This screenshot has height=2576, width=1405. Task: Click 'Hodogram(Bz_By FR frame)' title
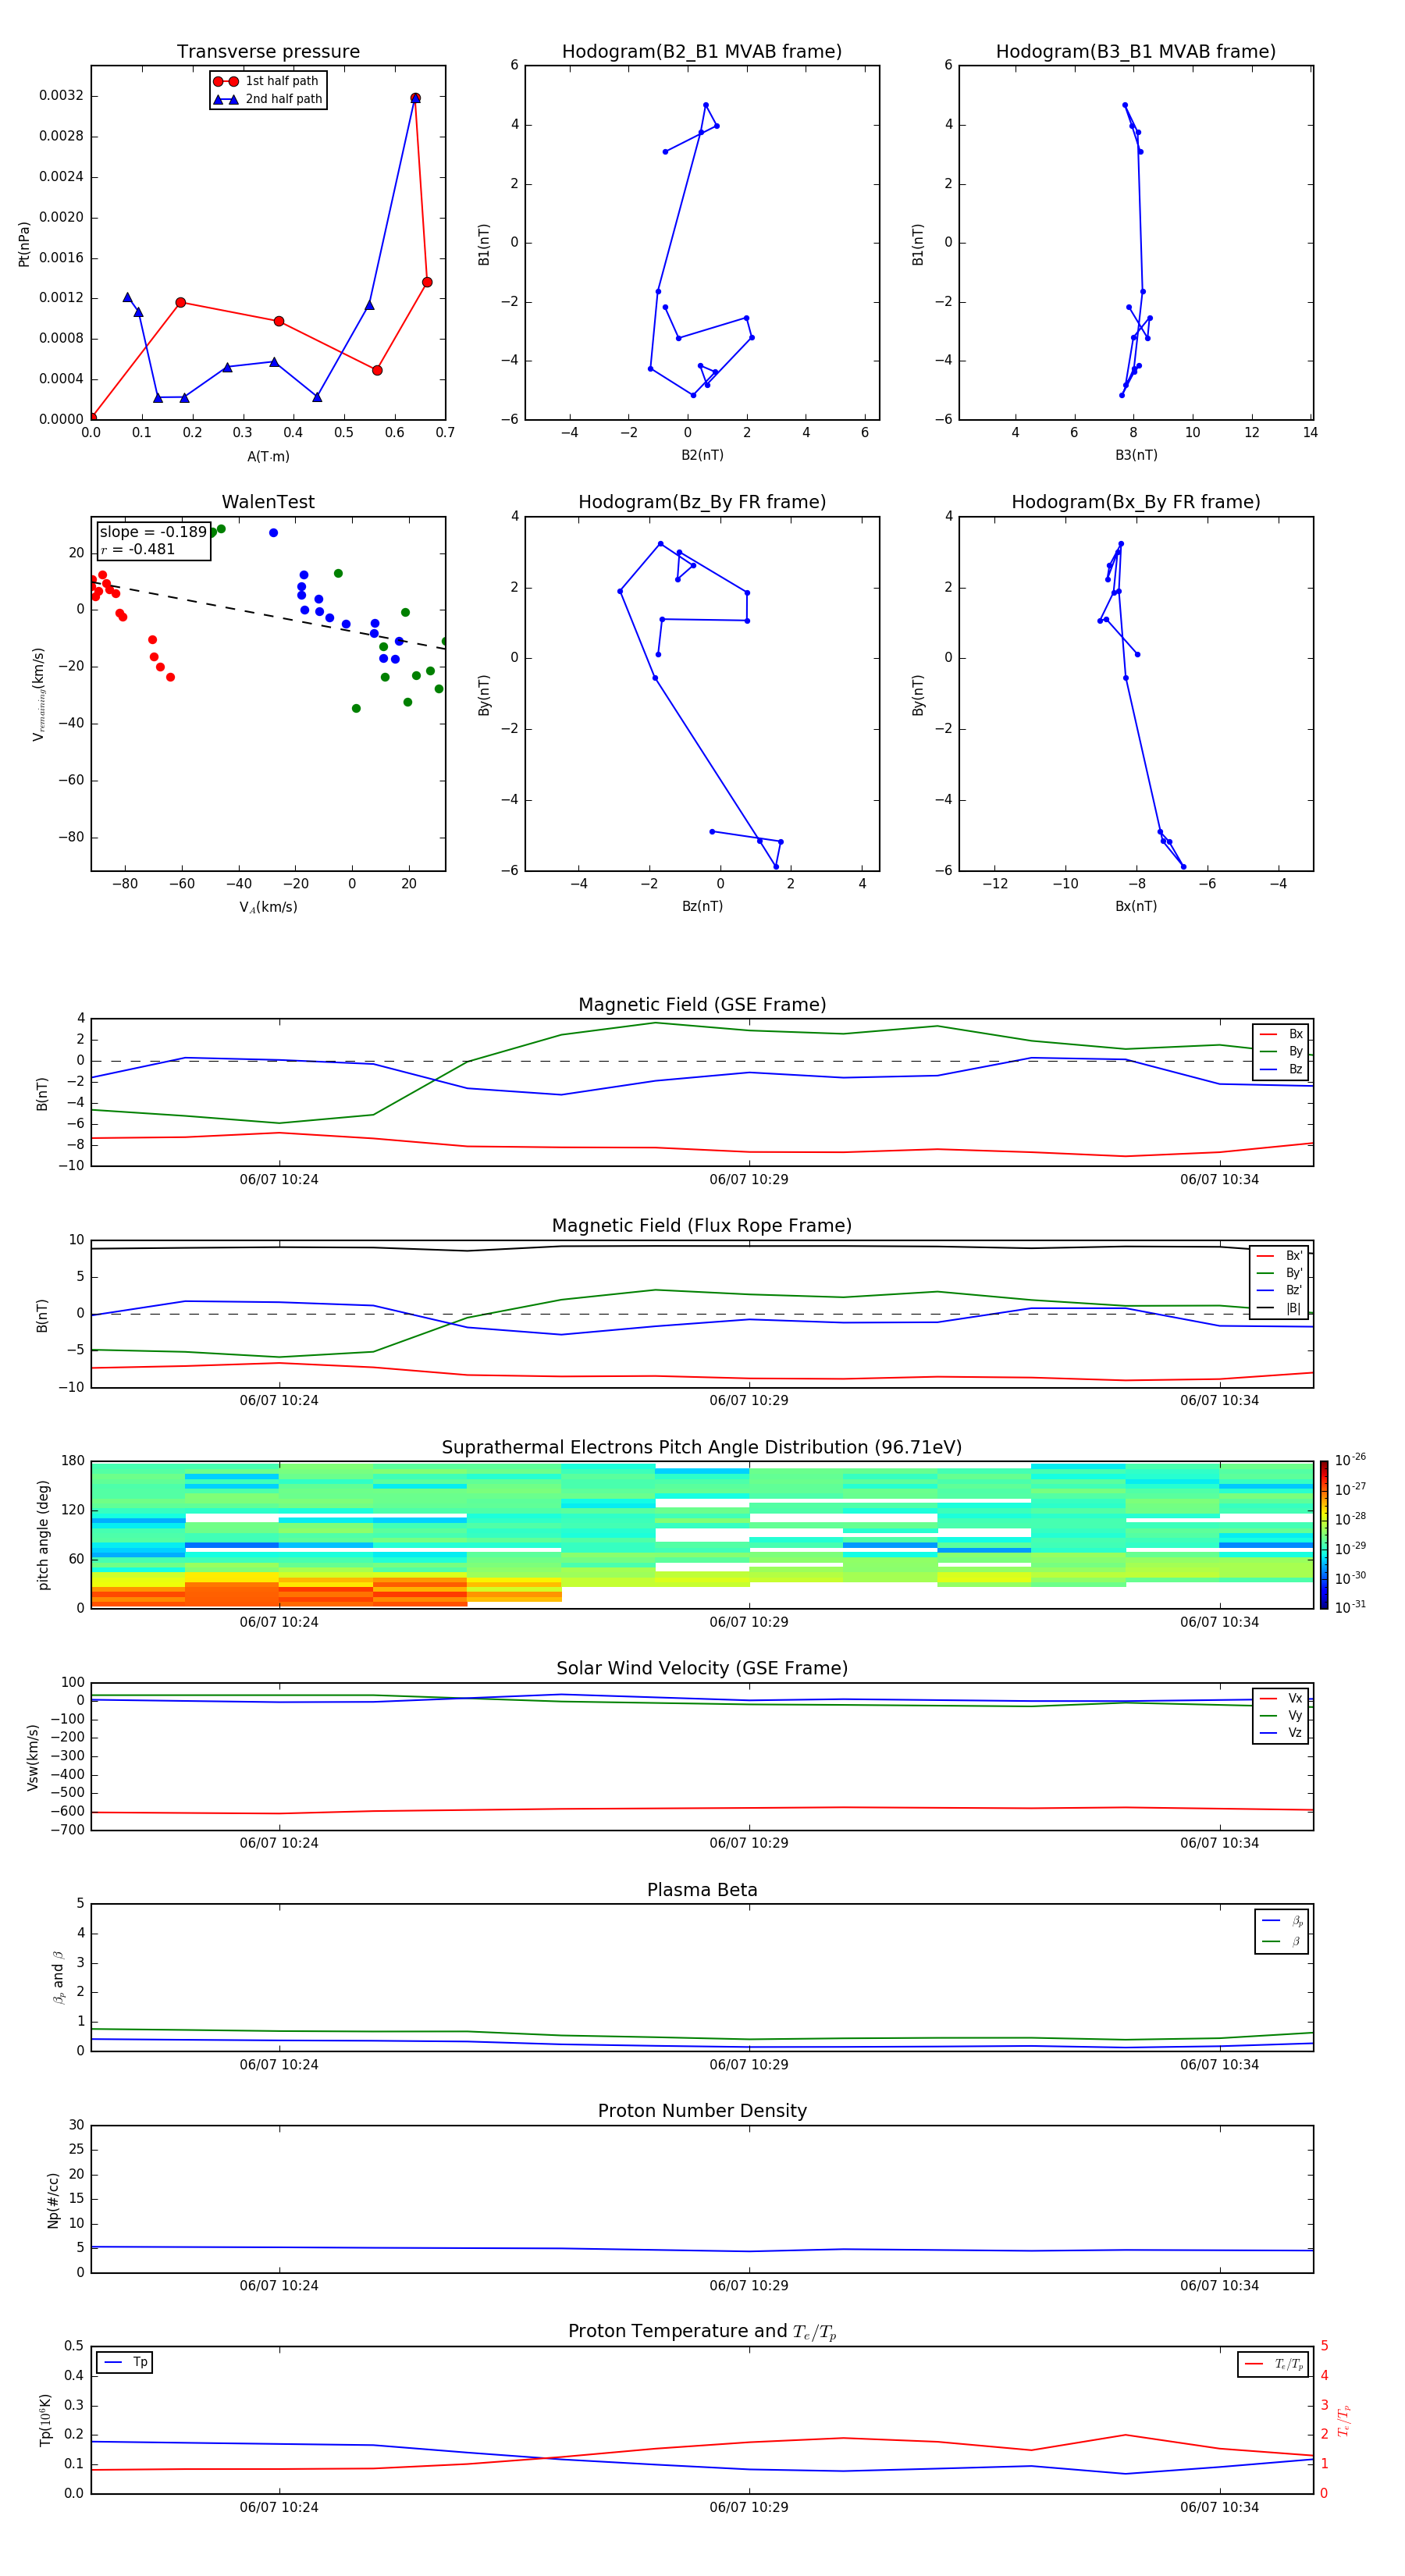[x=702, y=502]
